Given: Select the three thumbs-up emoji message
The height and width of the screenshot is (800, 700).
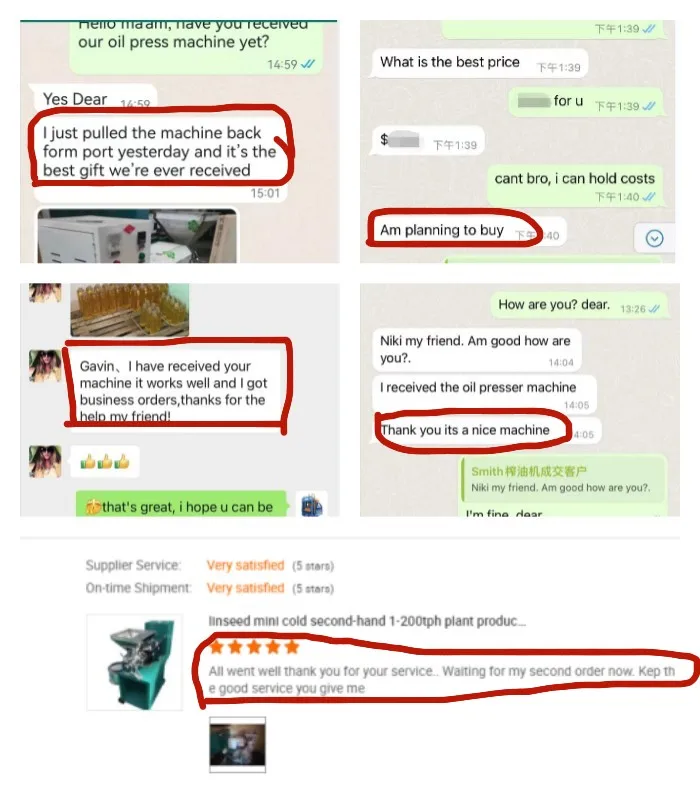Looking at the screenshot, I should click(x=105, y=462).
